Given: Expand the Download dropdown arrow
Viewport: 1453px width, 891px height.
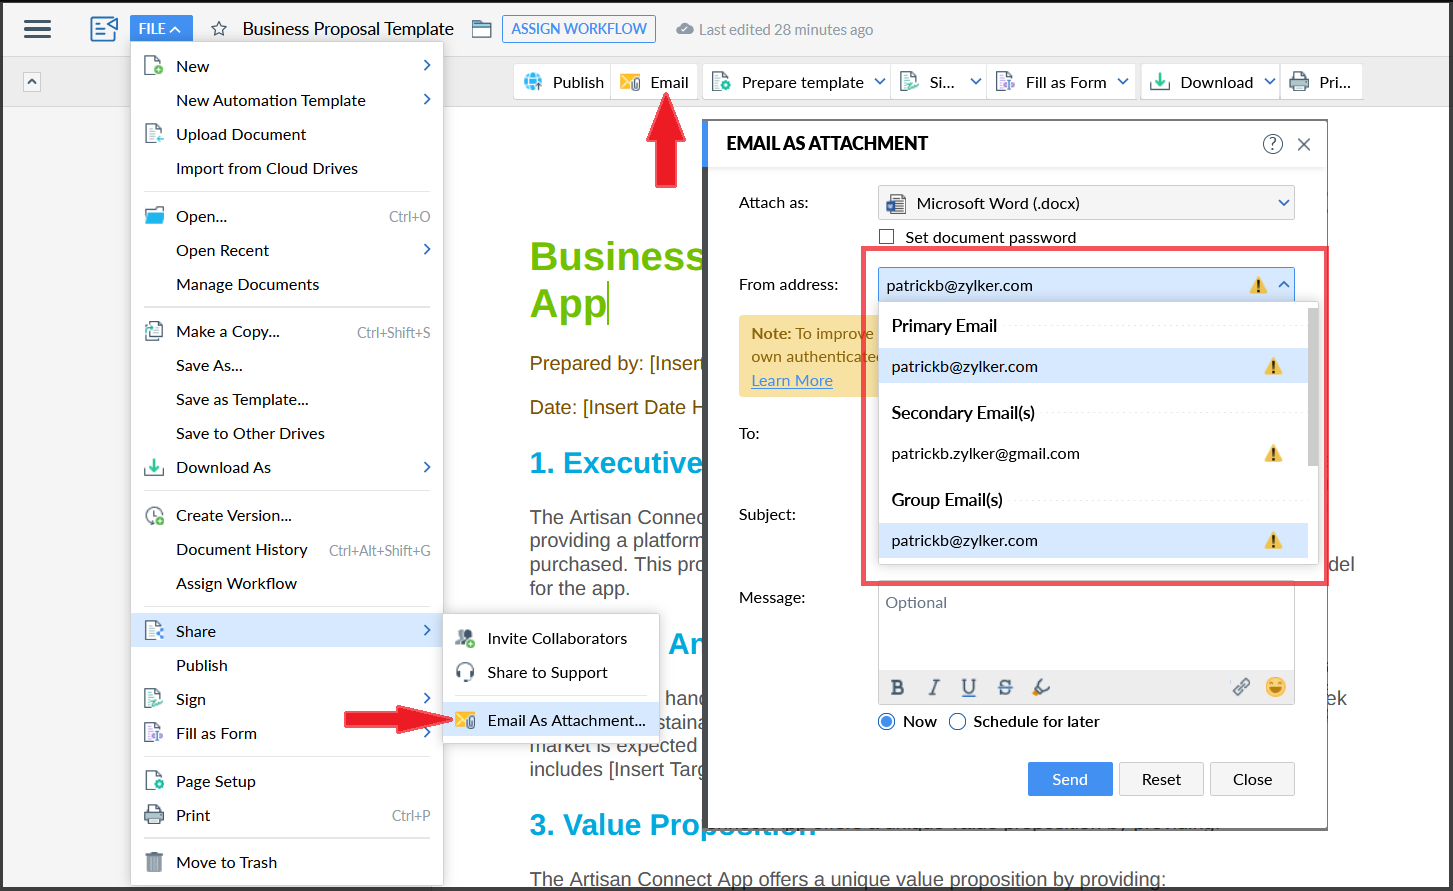Looking at the screenshot, I should pyautogui.click(x=1270, y=82).
